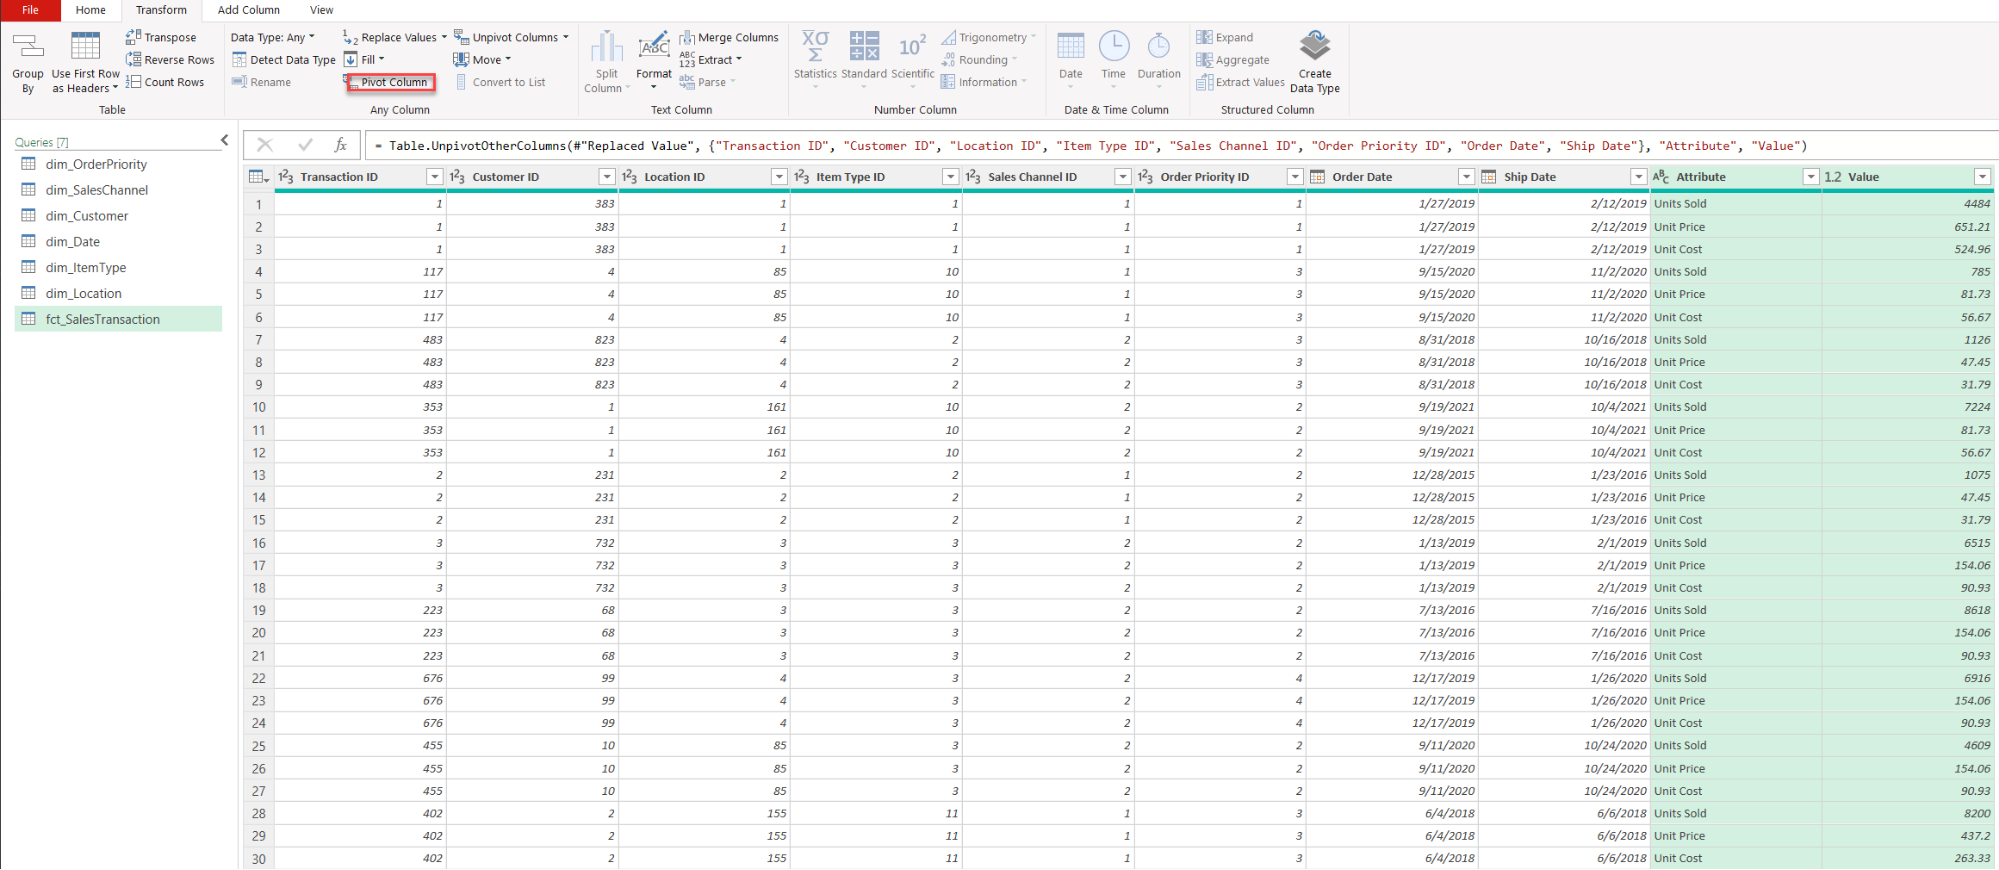Click Reverse Rows
The image size is (1999, 870).
(x=170, y=60)
